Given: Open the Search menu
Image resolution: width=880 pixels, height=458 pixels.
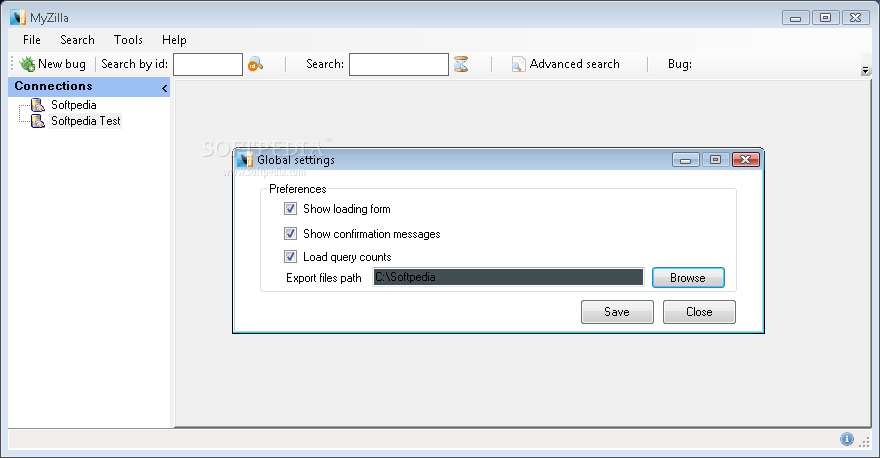Looking at the screenshot, I should [77, 40].
